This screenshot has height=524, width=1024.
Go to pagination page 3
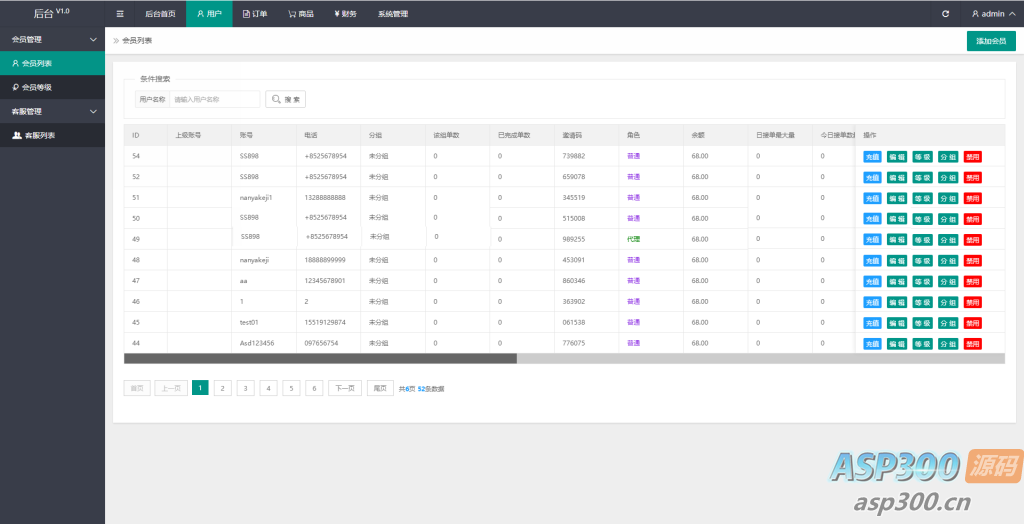click(245, 388)
